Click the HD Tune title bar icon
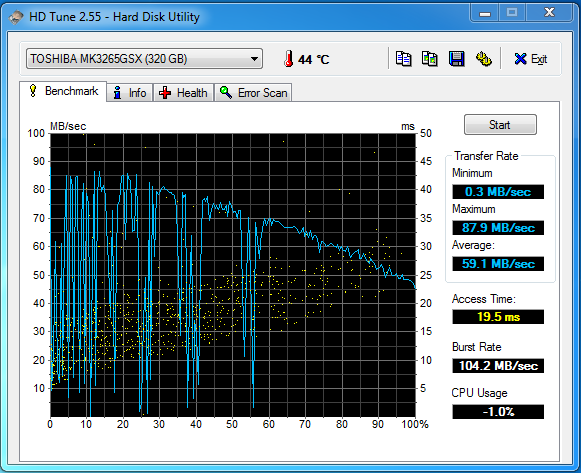Screen dimensions: 581x473 click(x=16, y=17)
